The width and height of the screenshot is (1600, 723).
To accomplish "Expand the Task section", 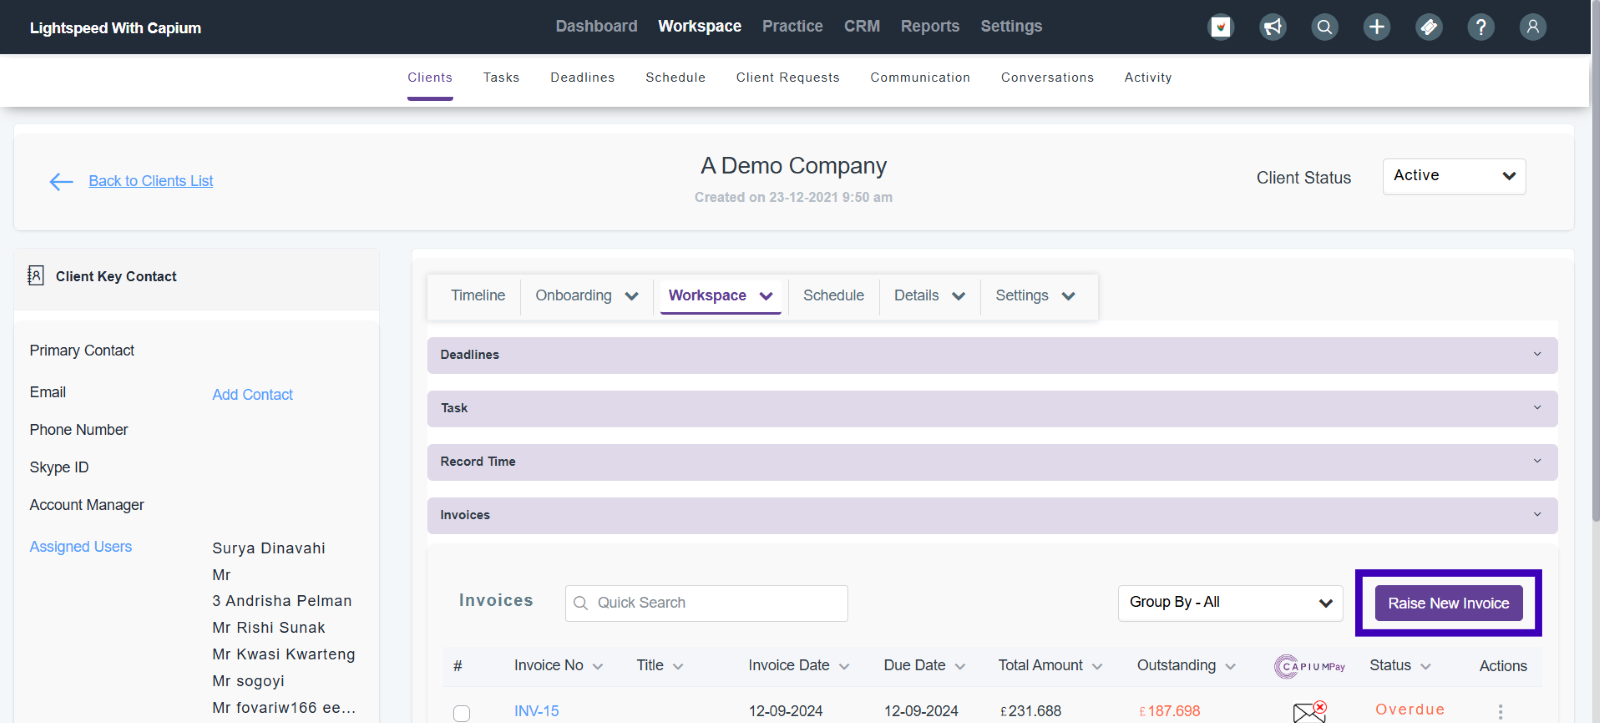I will [992, 408].
